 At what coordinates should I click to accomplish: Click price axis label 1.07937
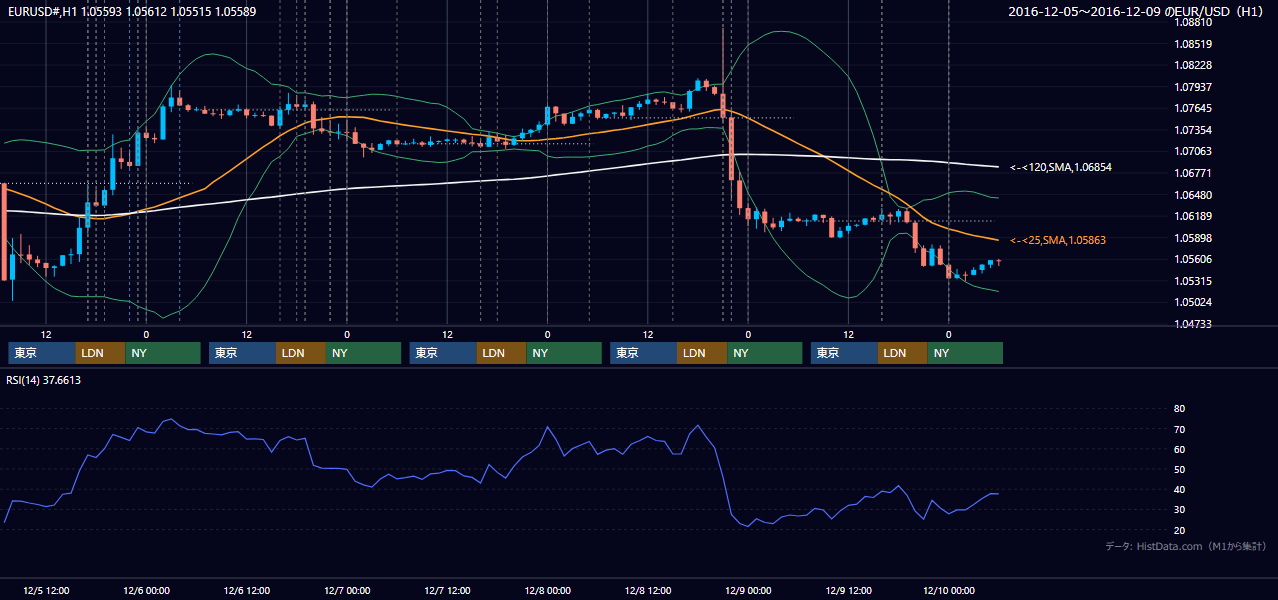[1193, 87]
